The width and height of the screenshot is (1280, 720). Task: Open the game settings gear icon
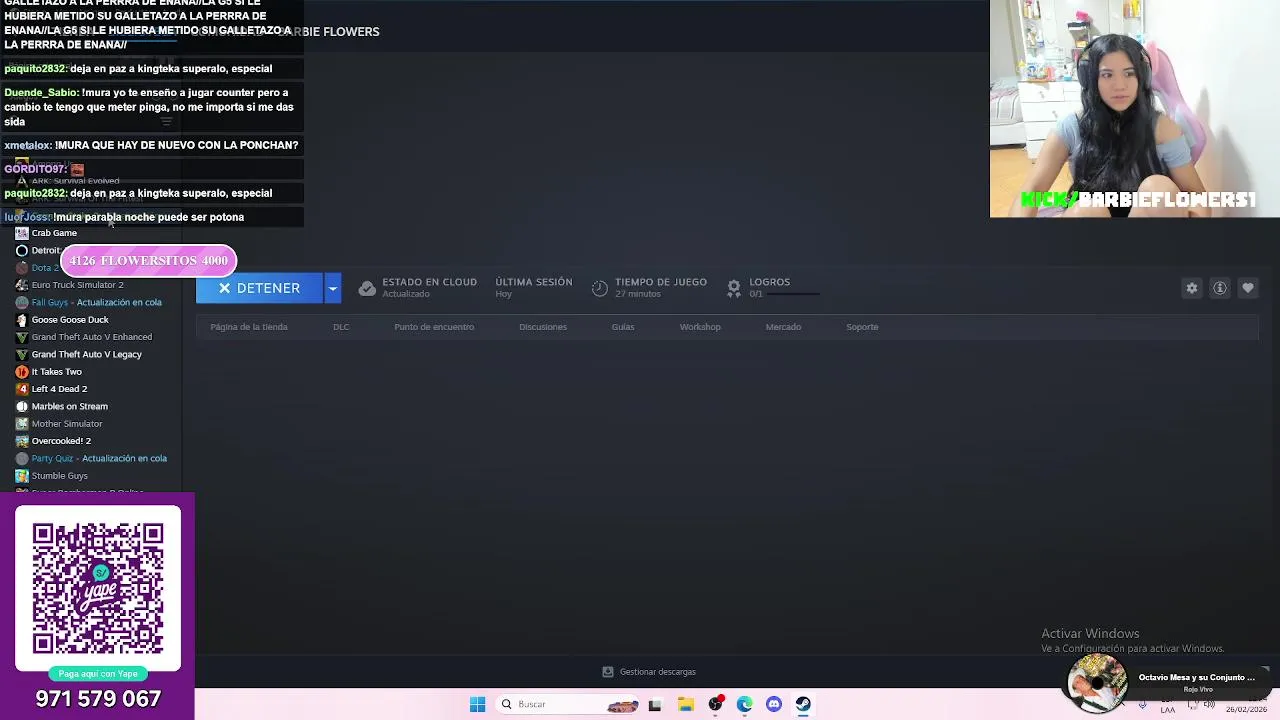pyautogui.click(x=1192, y=288)
